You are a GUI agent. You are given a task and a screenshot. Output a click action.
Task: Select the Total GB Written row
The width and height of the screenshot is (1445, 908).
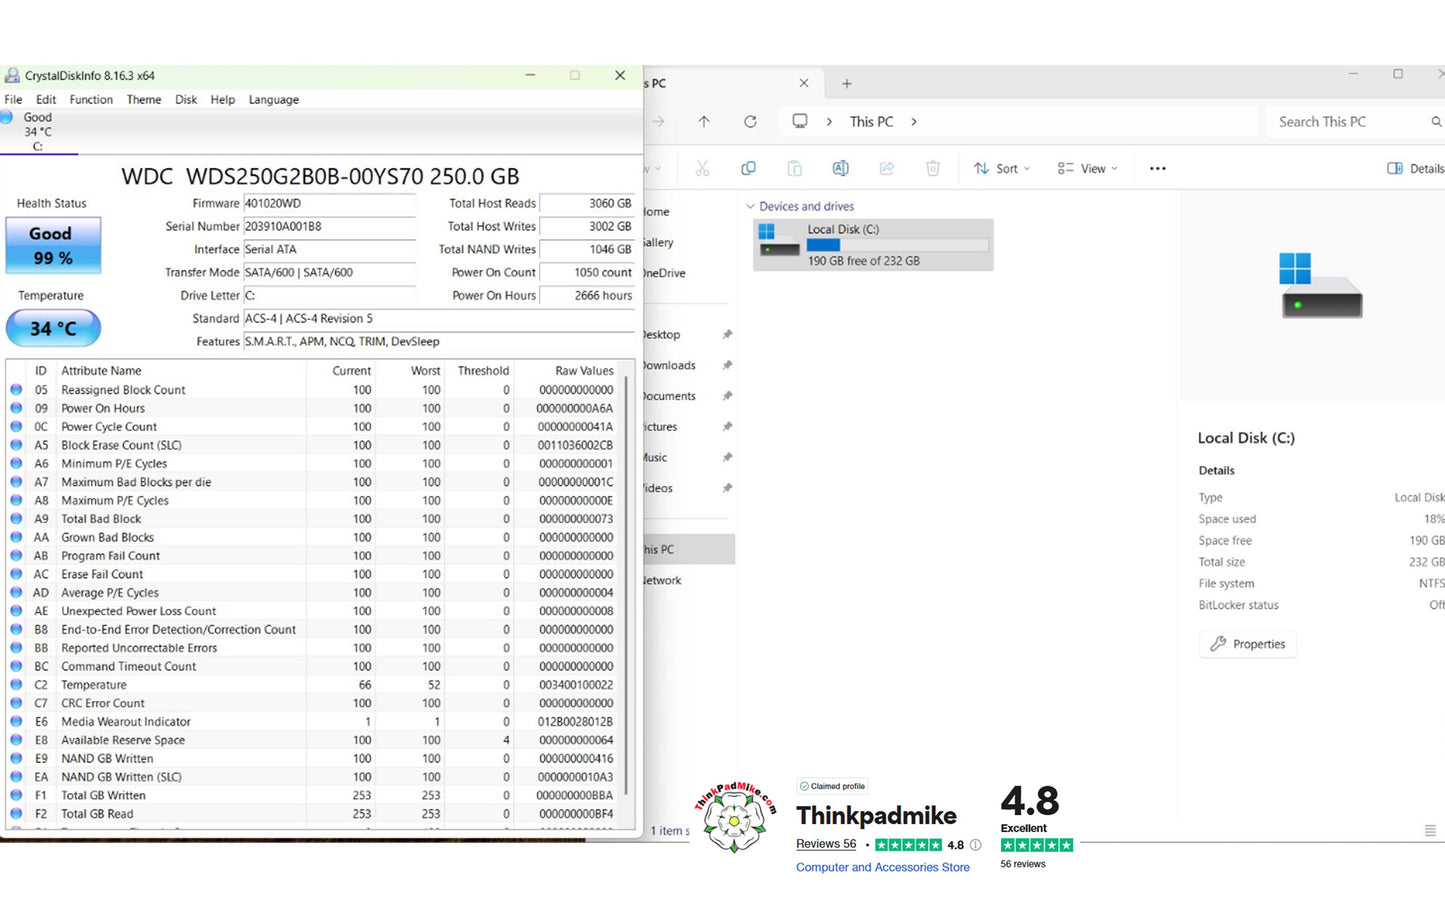tap(314, 795)
